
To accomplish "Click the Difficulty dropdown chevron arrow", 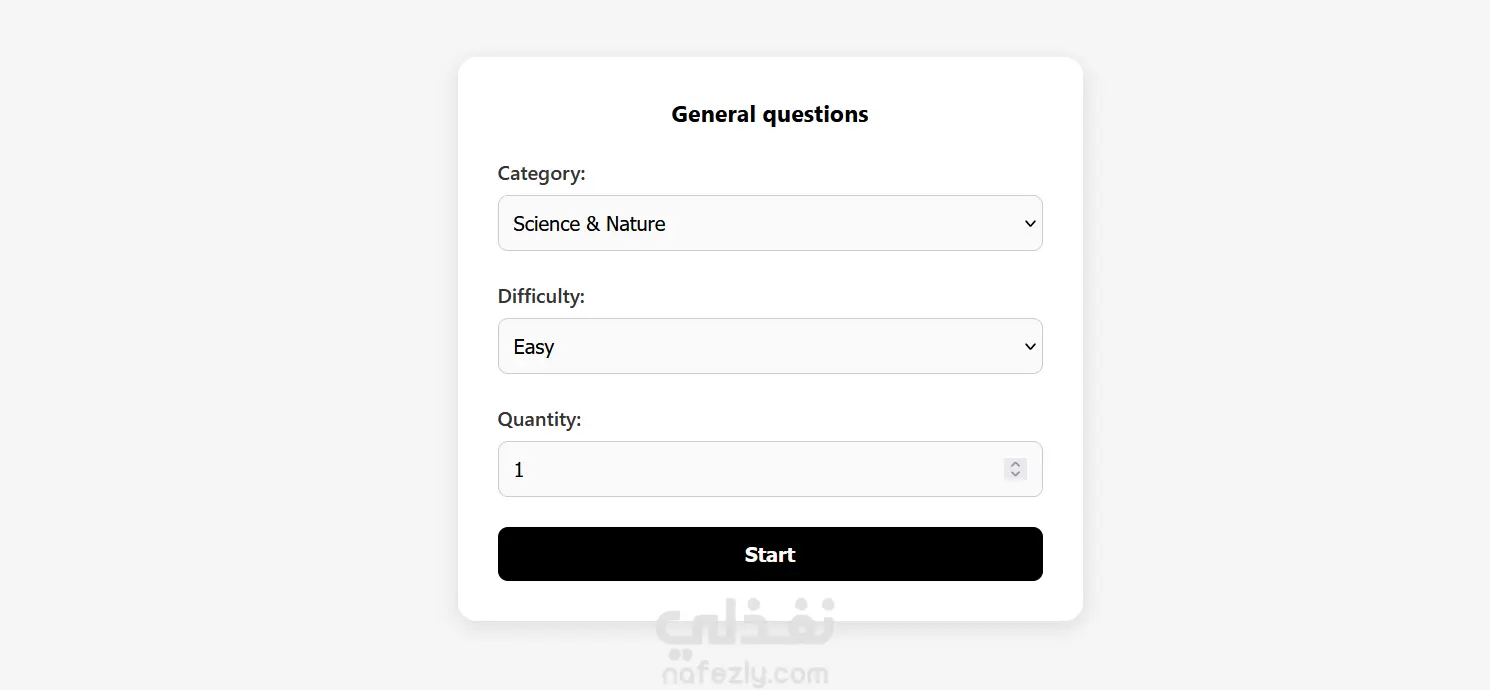I will point(1030,346).
